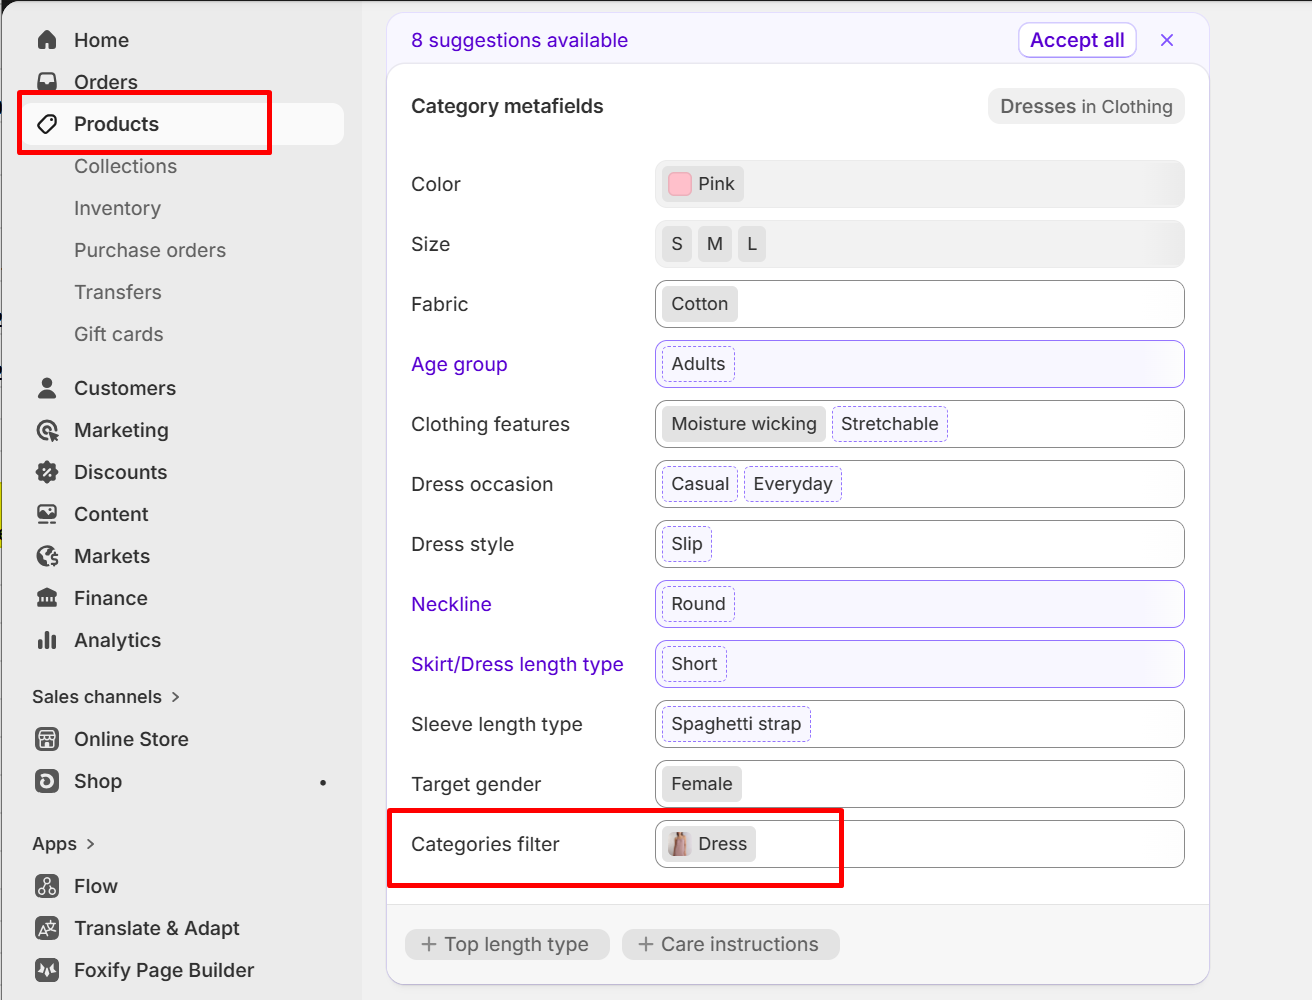Screen dimensions: 1312x1000
Task: Click the Orders inbox icon
Action: click(x=47, y=82)
